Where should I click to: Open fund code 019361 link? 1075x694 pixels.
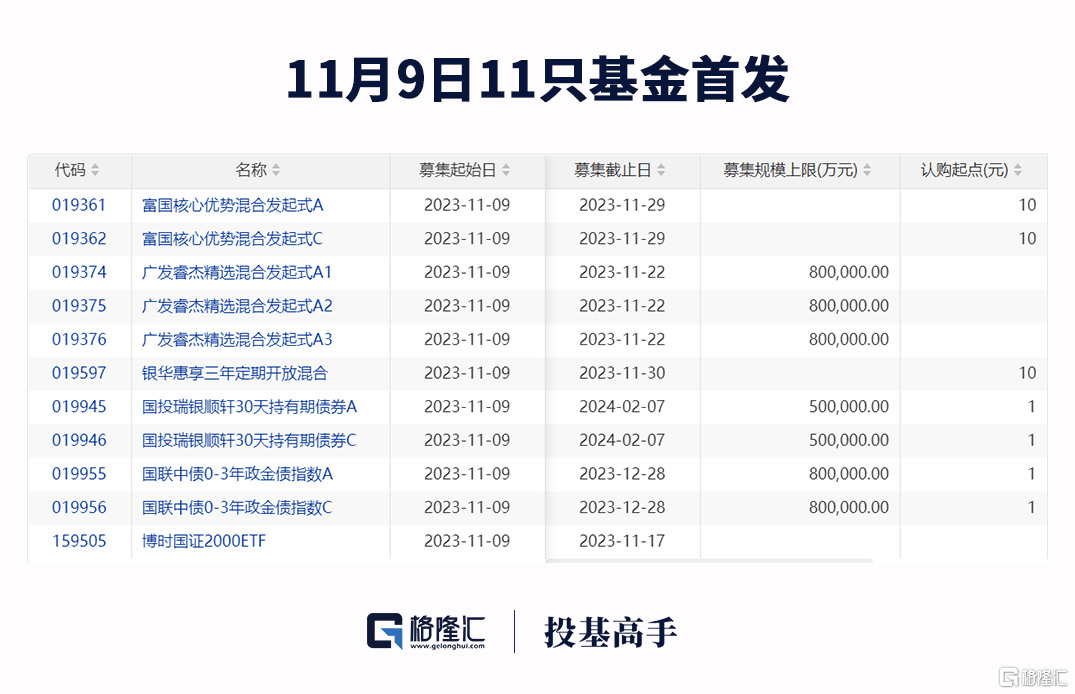click(79, 205)
